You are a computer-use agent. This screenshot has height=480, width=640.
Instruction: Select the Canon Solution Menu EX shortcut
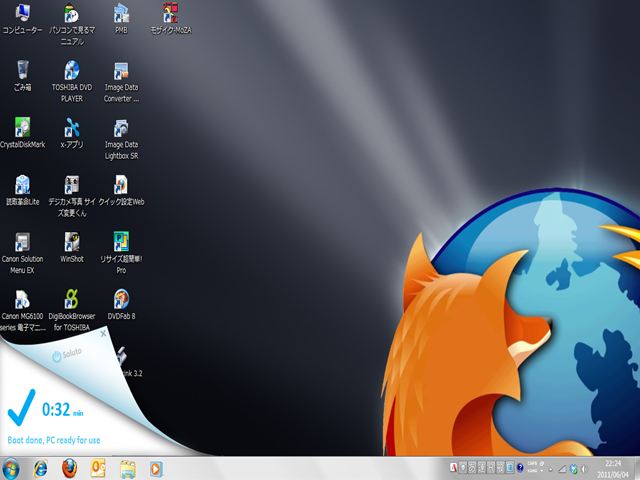(x=22, y=253)
